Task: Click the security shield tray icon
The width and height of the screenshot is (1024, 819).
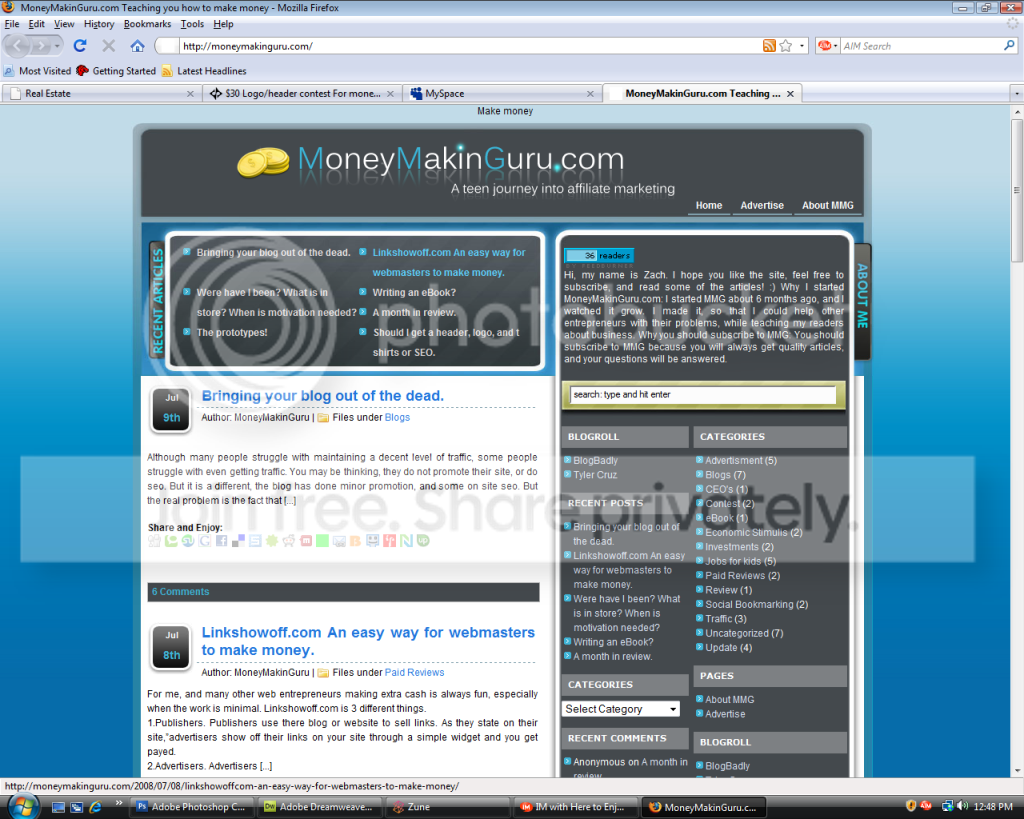Action: (x=911, y=807)
